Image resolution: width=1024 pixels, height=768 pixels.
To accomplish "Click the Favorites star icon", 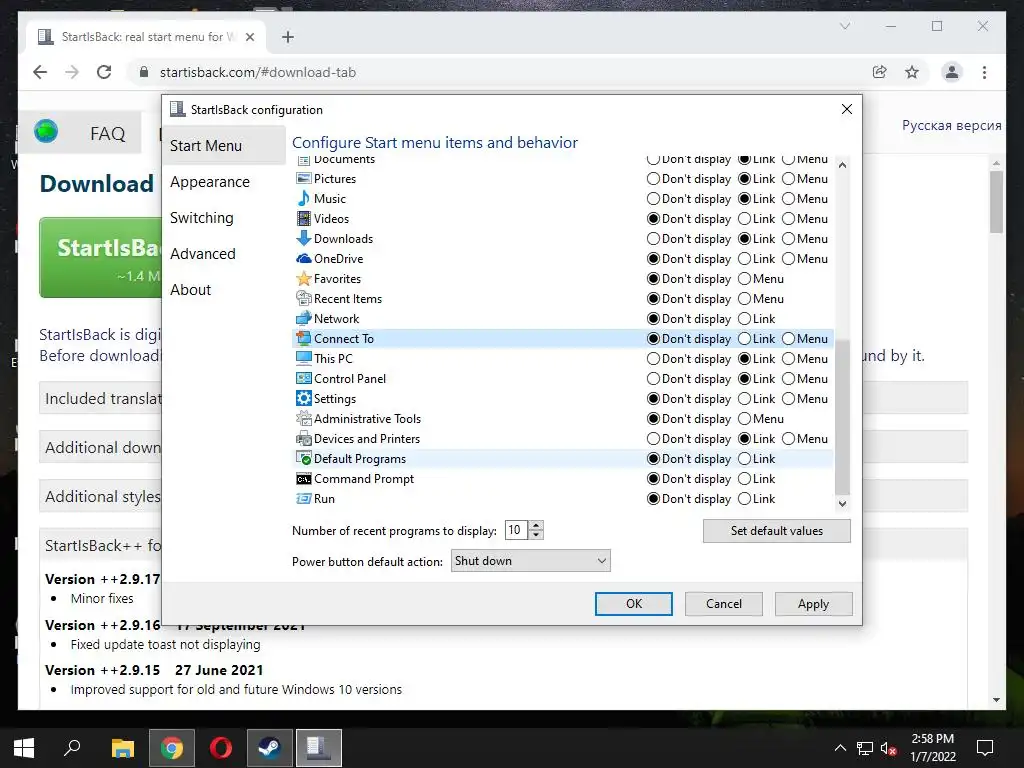I will point(304,279).
